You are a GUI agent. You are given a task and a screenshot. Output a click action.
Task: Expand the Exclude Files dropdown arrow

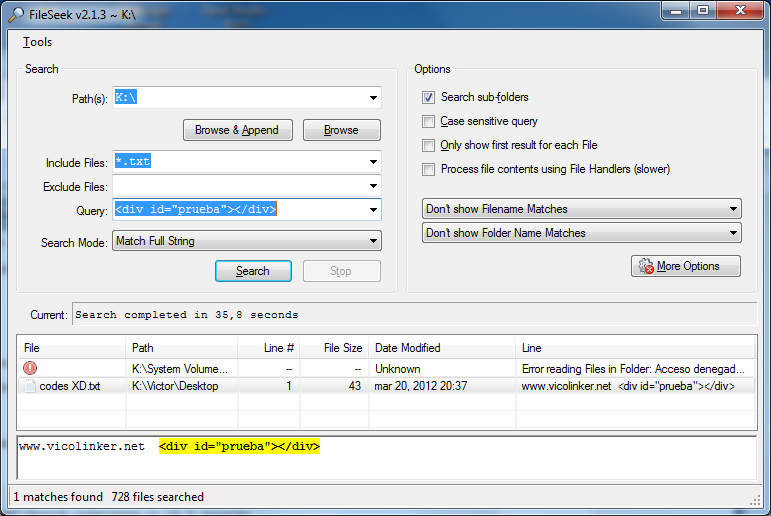373,186
